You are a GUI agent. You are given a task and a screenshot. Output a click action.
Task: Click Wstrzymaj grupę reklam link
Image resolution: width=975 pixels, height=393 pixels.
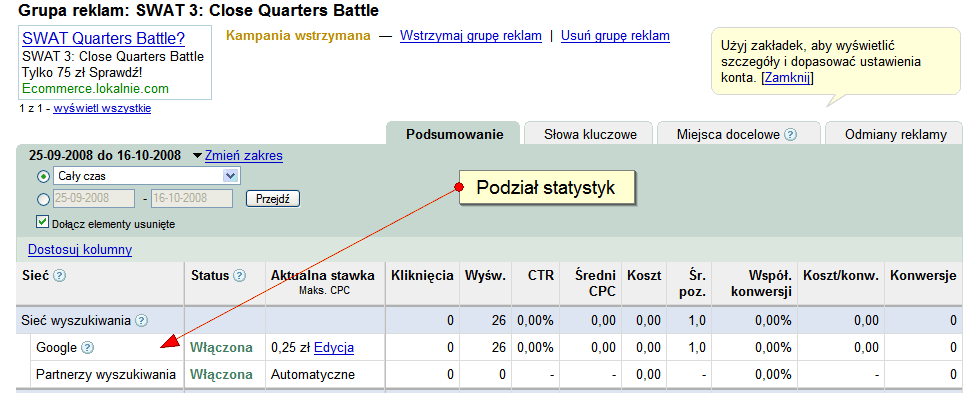click(x=471, y=35)
